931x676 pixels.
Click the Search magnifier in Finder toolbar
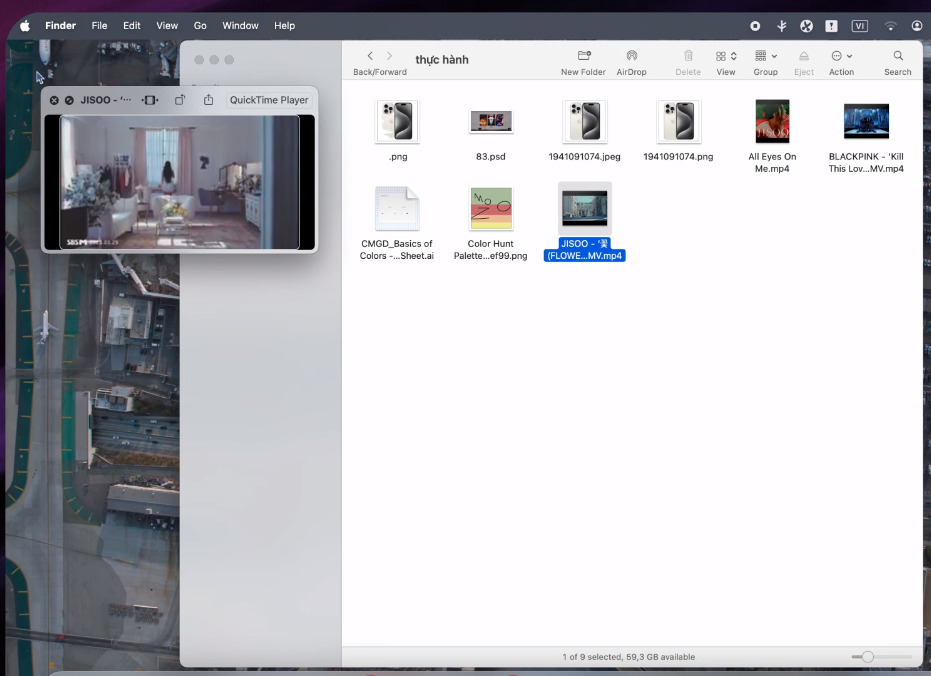click(898, 56)
